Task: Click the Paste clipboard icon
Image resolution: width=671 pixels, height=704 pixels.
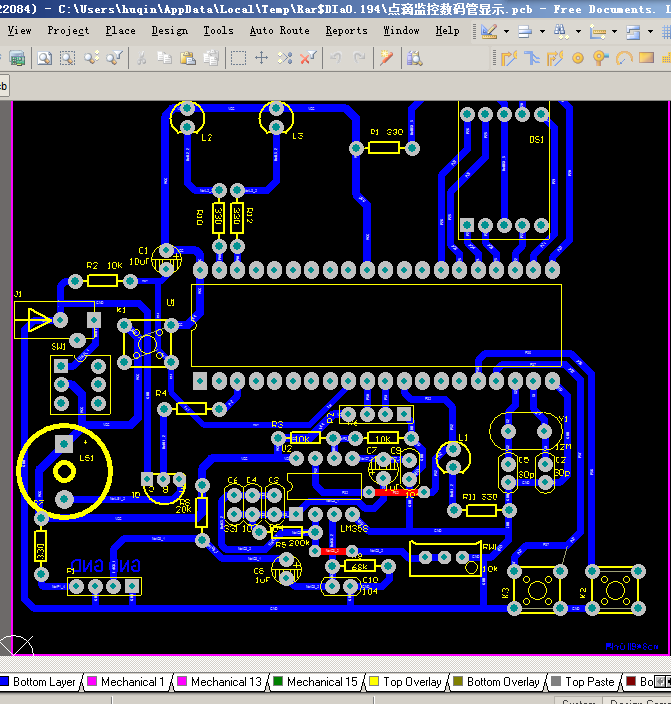Action: 188,58
